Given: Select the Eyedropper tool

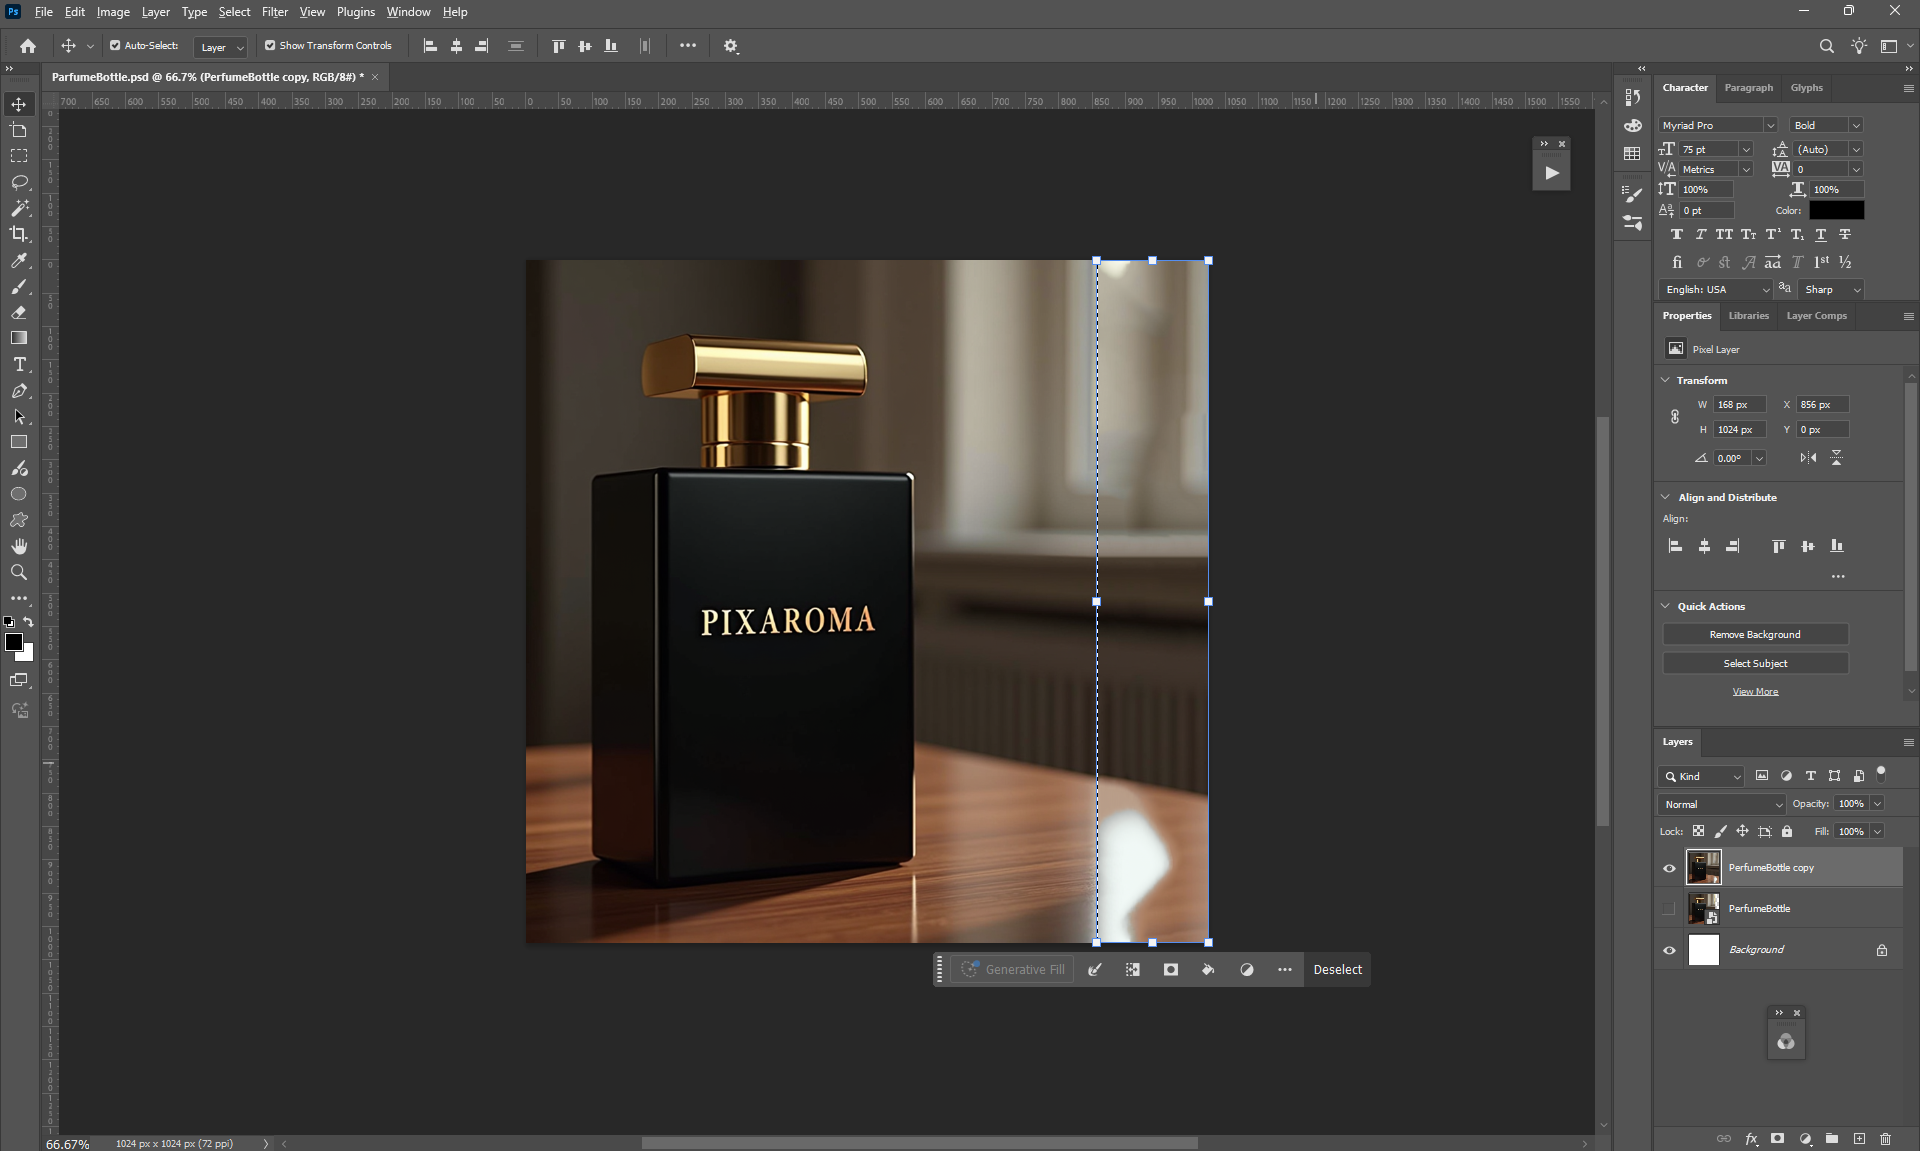Looking at the screenshot, I should (19, 260).
